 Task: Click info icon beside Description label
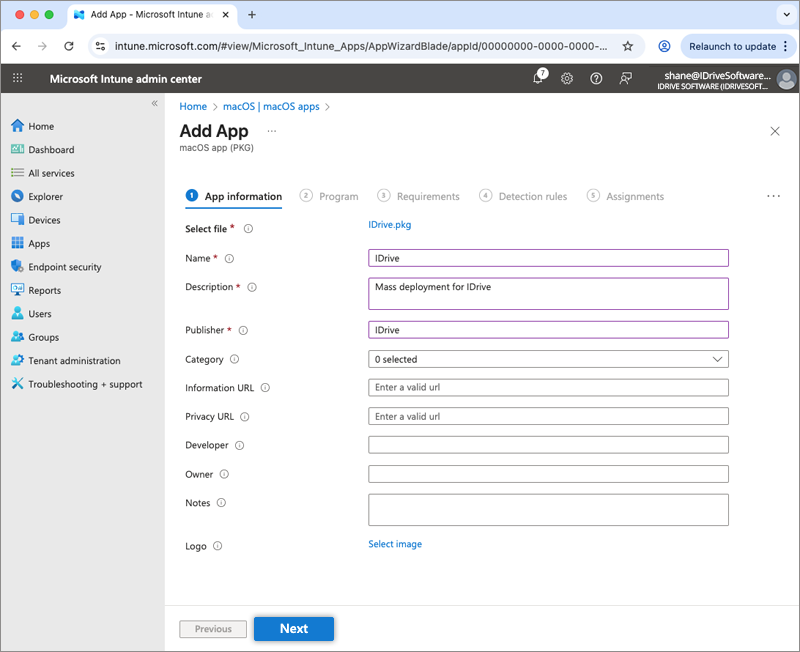pyautogui.click(x=252, y=287)
